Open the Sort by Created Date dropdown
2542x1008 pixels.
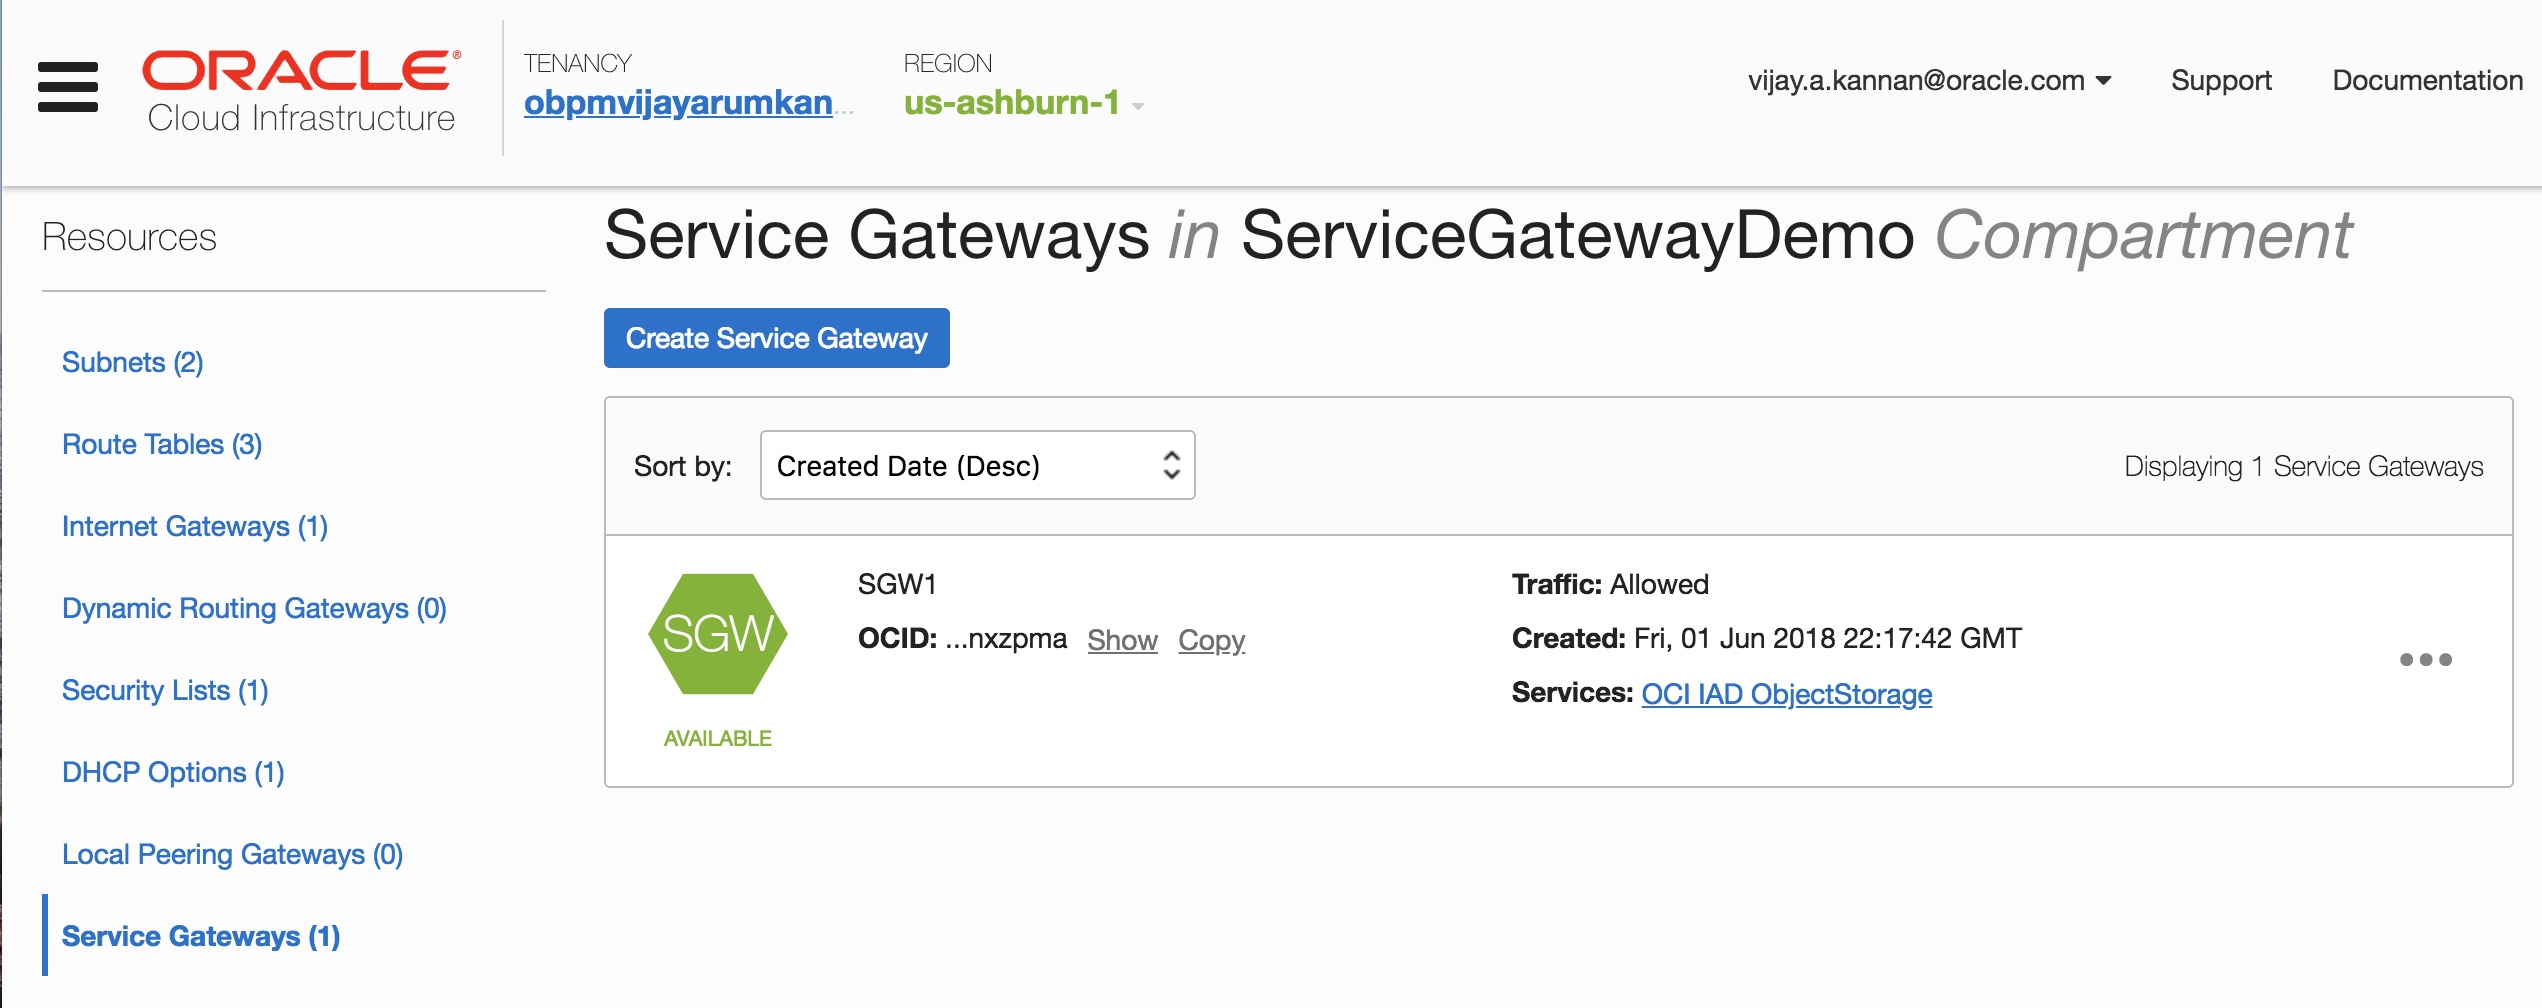(977, 466)
